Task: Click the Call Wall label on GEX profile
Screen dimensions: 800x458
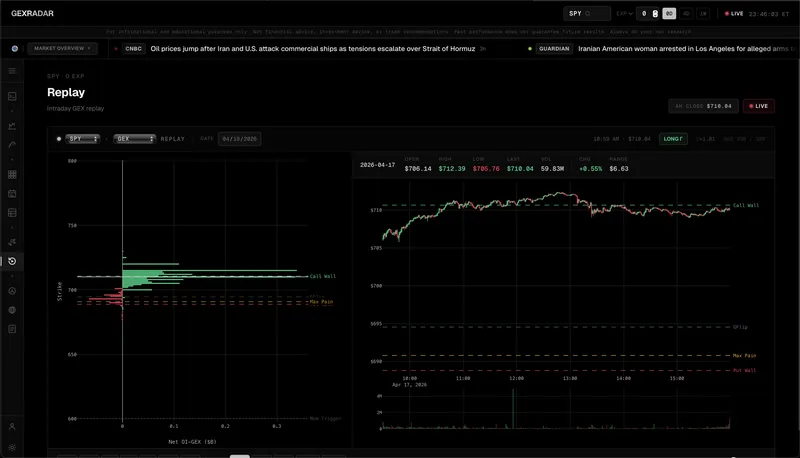Action: [323, 276]
